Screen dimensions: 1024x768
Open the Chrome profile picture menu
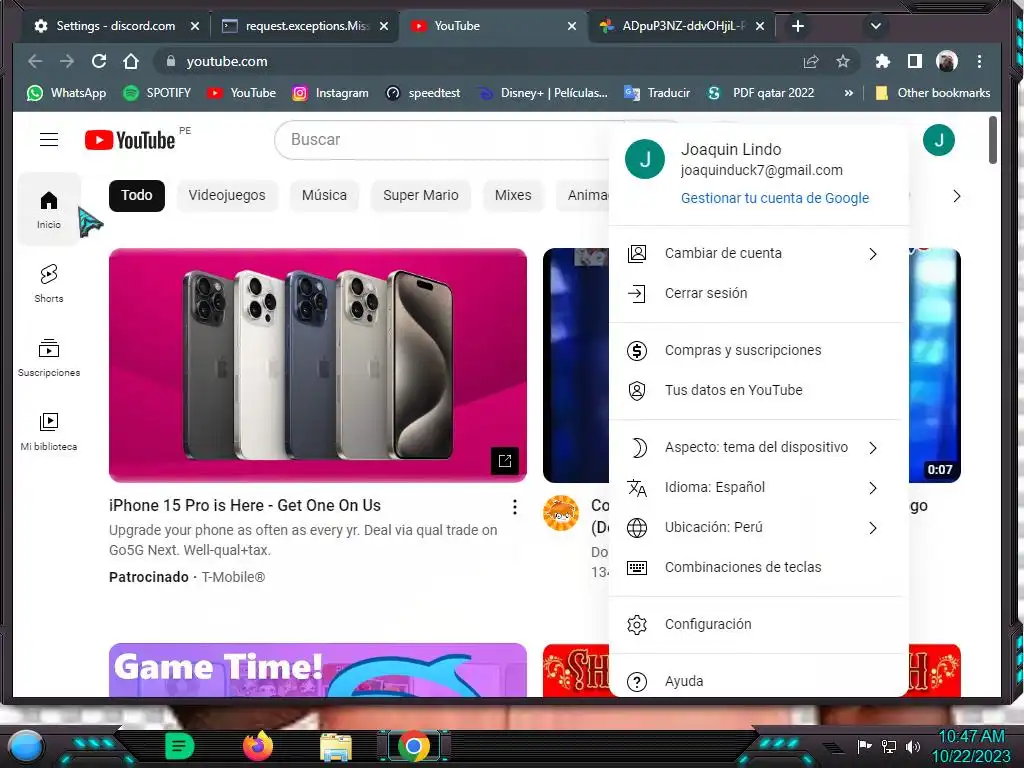(x=946, y=61)
